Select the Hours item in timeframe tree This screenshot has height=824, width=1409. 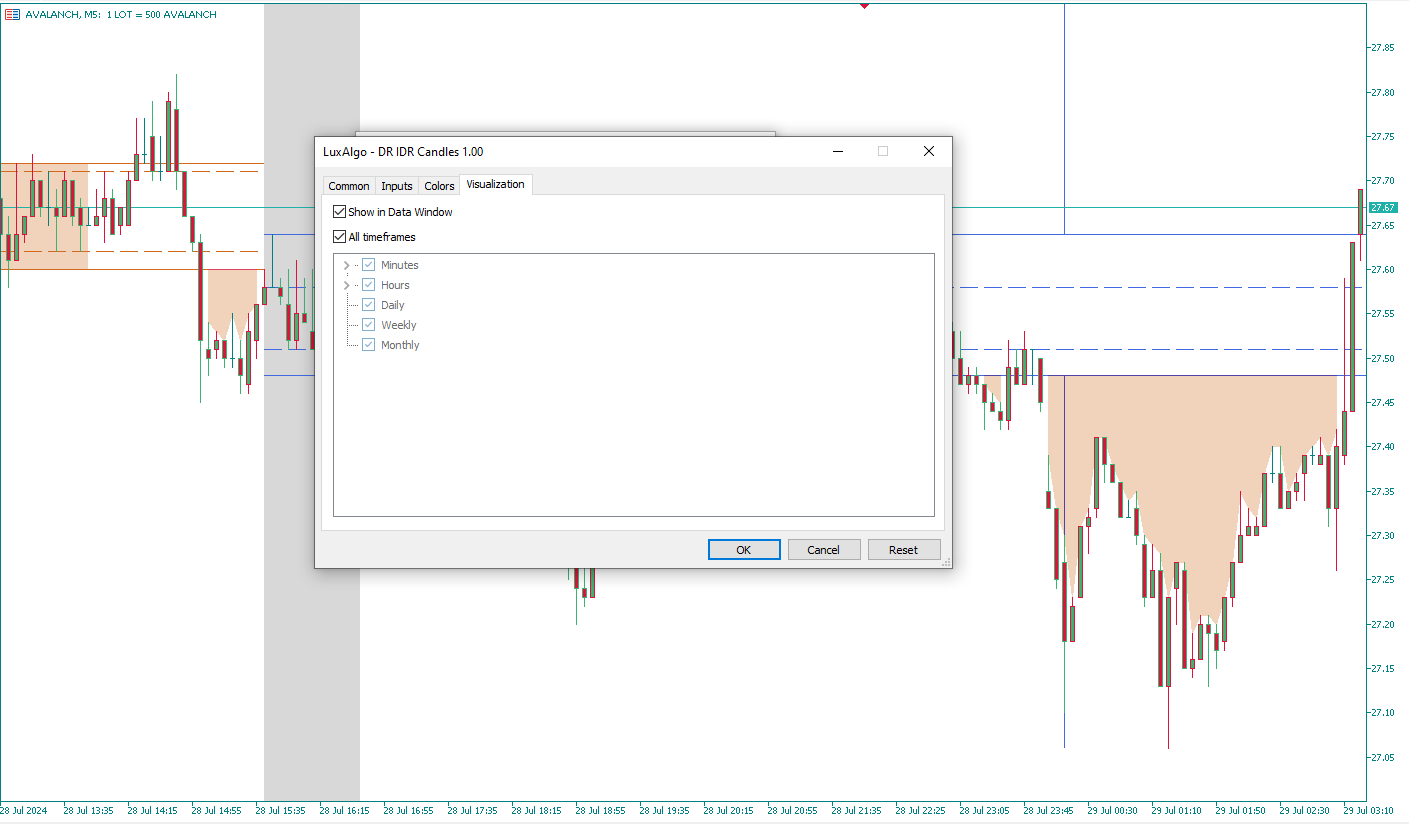pyautogui.click(x=395, y=285)
